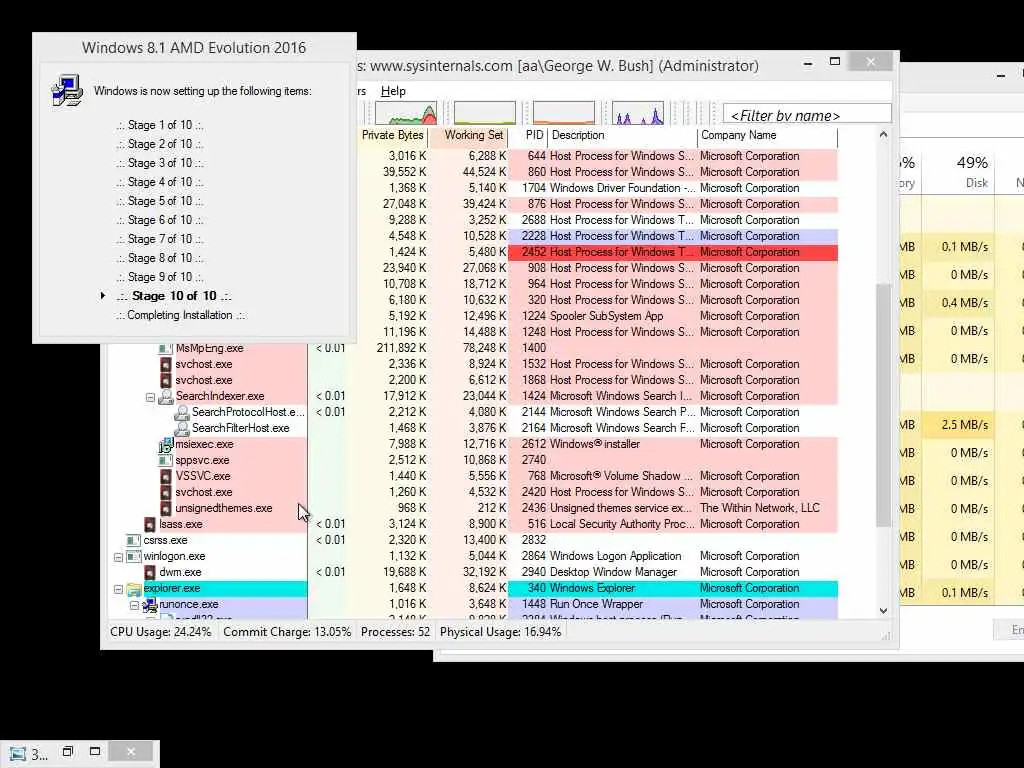
Task: Click the VSSVC.exe process icon
Action: pyautogui.click(x=166, y=476)
